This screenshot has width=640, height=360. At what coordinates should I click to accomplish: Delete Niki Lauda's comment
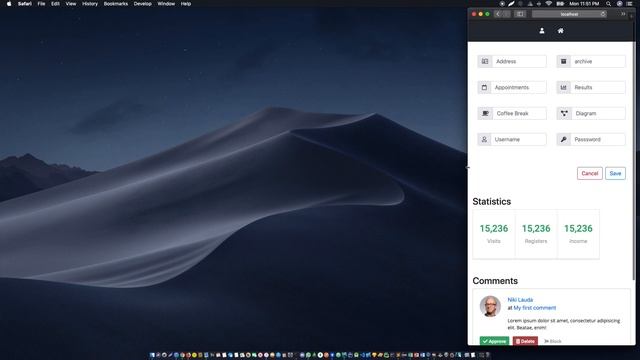[x=525, y=341]
